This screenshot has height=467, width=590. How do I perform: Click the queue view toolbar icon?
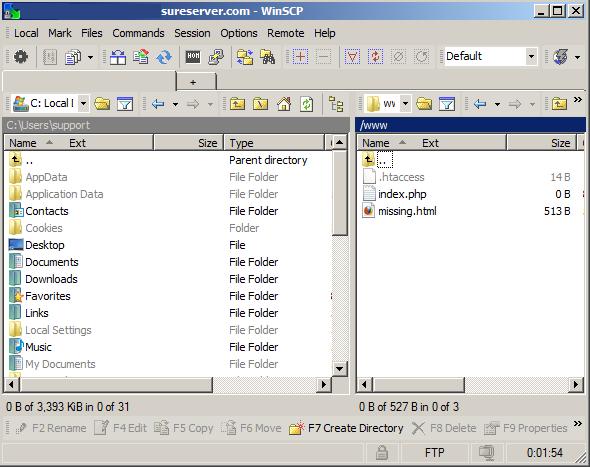point(73,57)
